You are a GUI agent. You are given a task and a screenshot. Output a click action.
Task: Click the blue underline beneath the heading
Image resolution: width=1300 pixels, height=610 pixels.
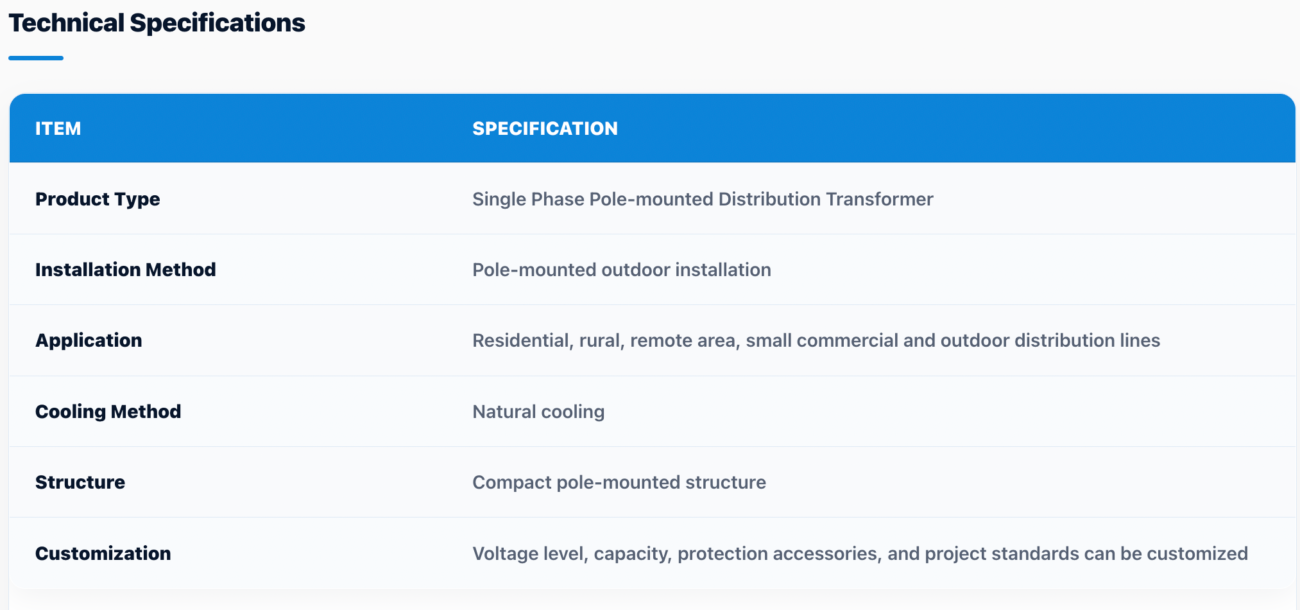(x=36, y=58)
